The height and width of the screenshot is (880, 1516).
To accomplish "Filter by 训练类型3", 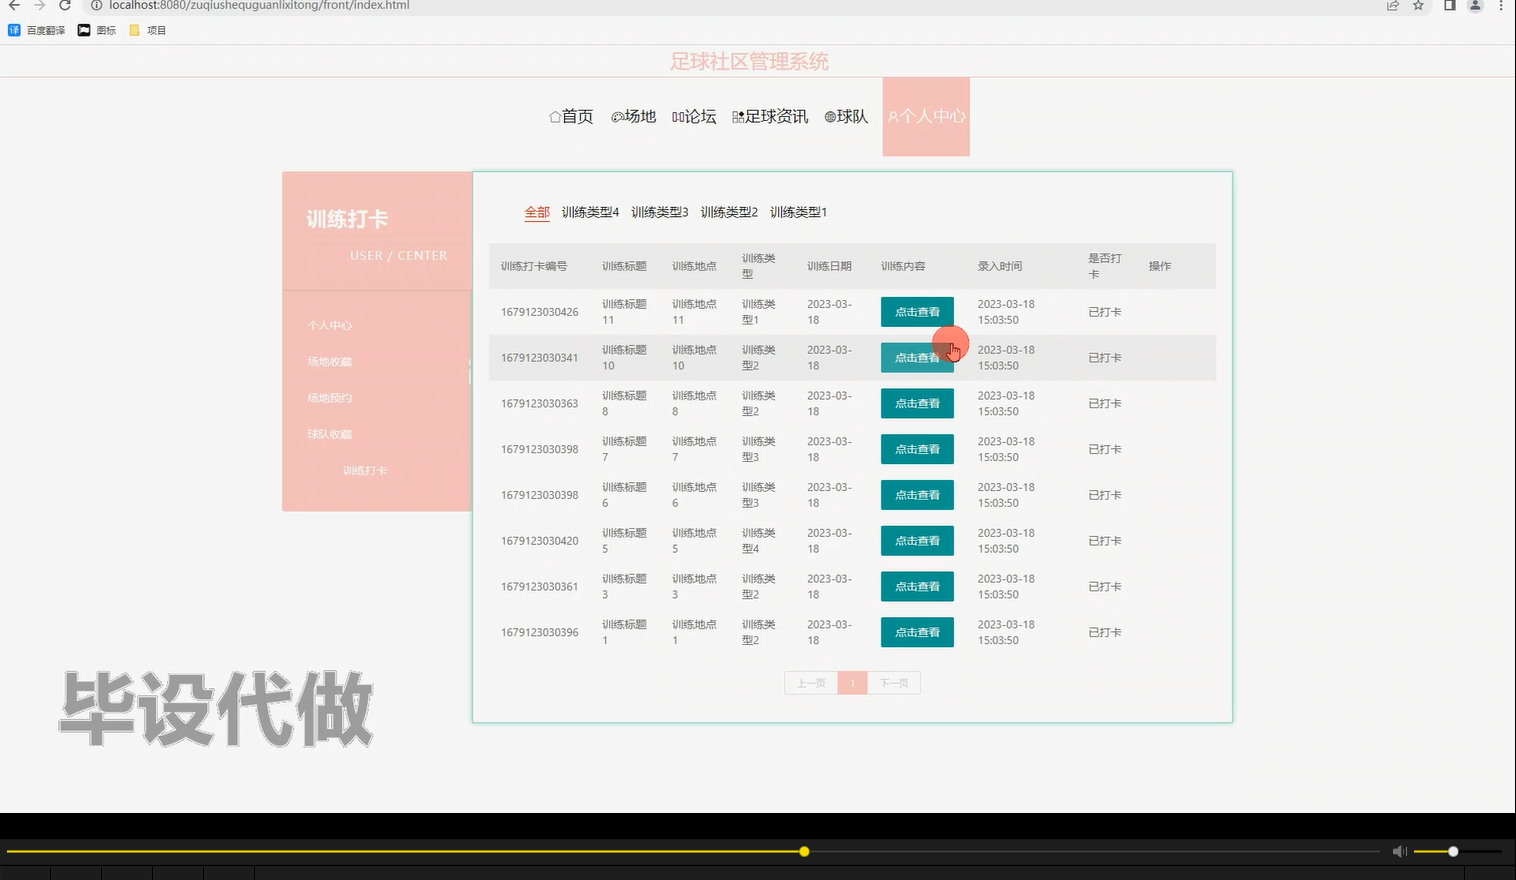I will (660, 212).
